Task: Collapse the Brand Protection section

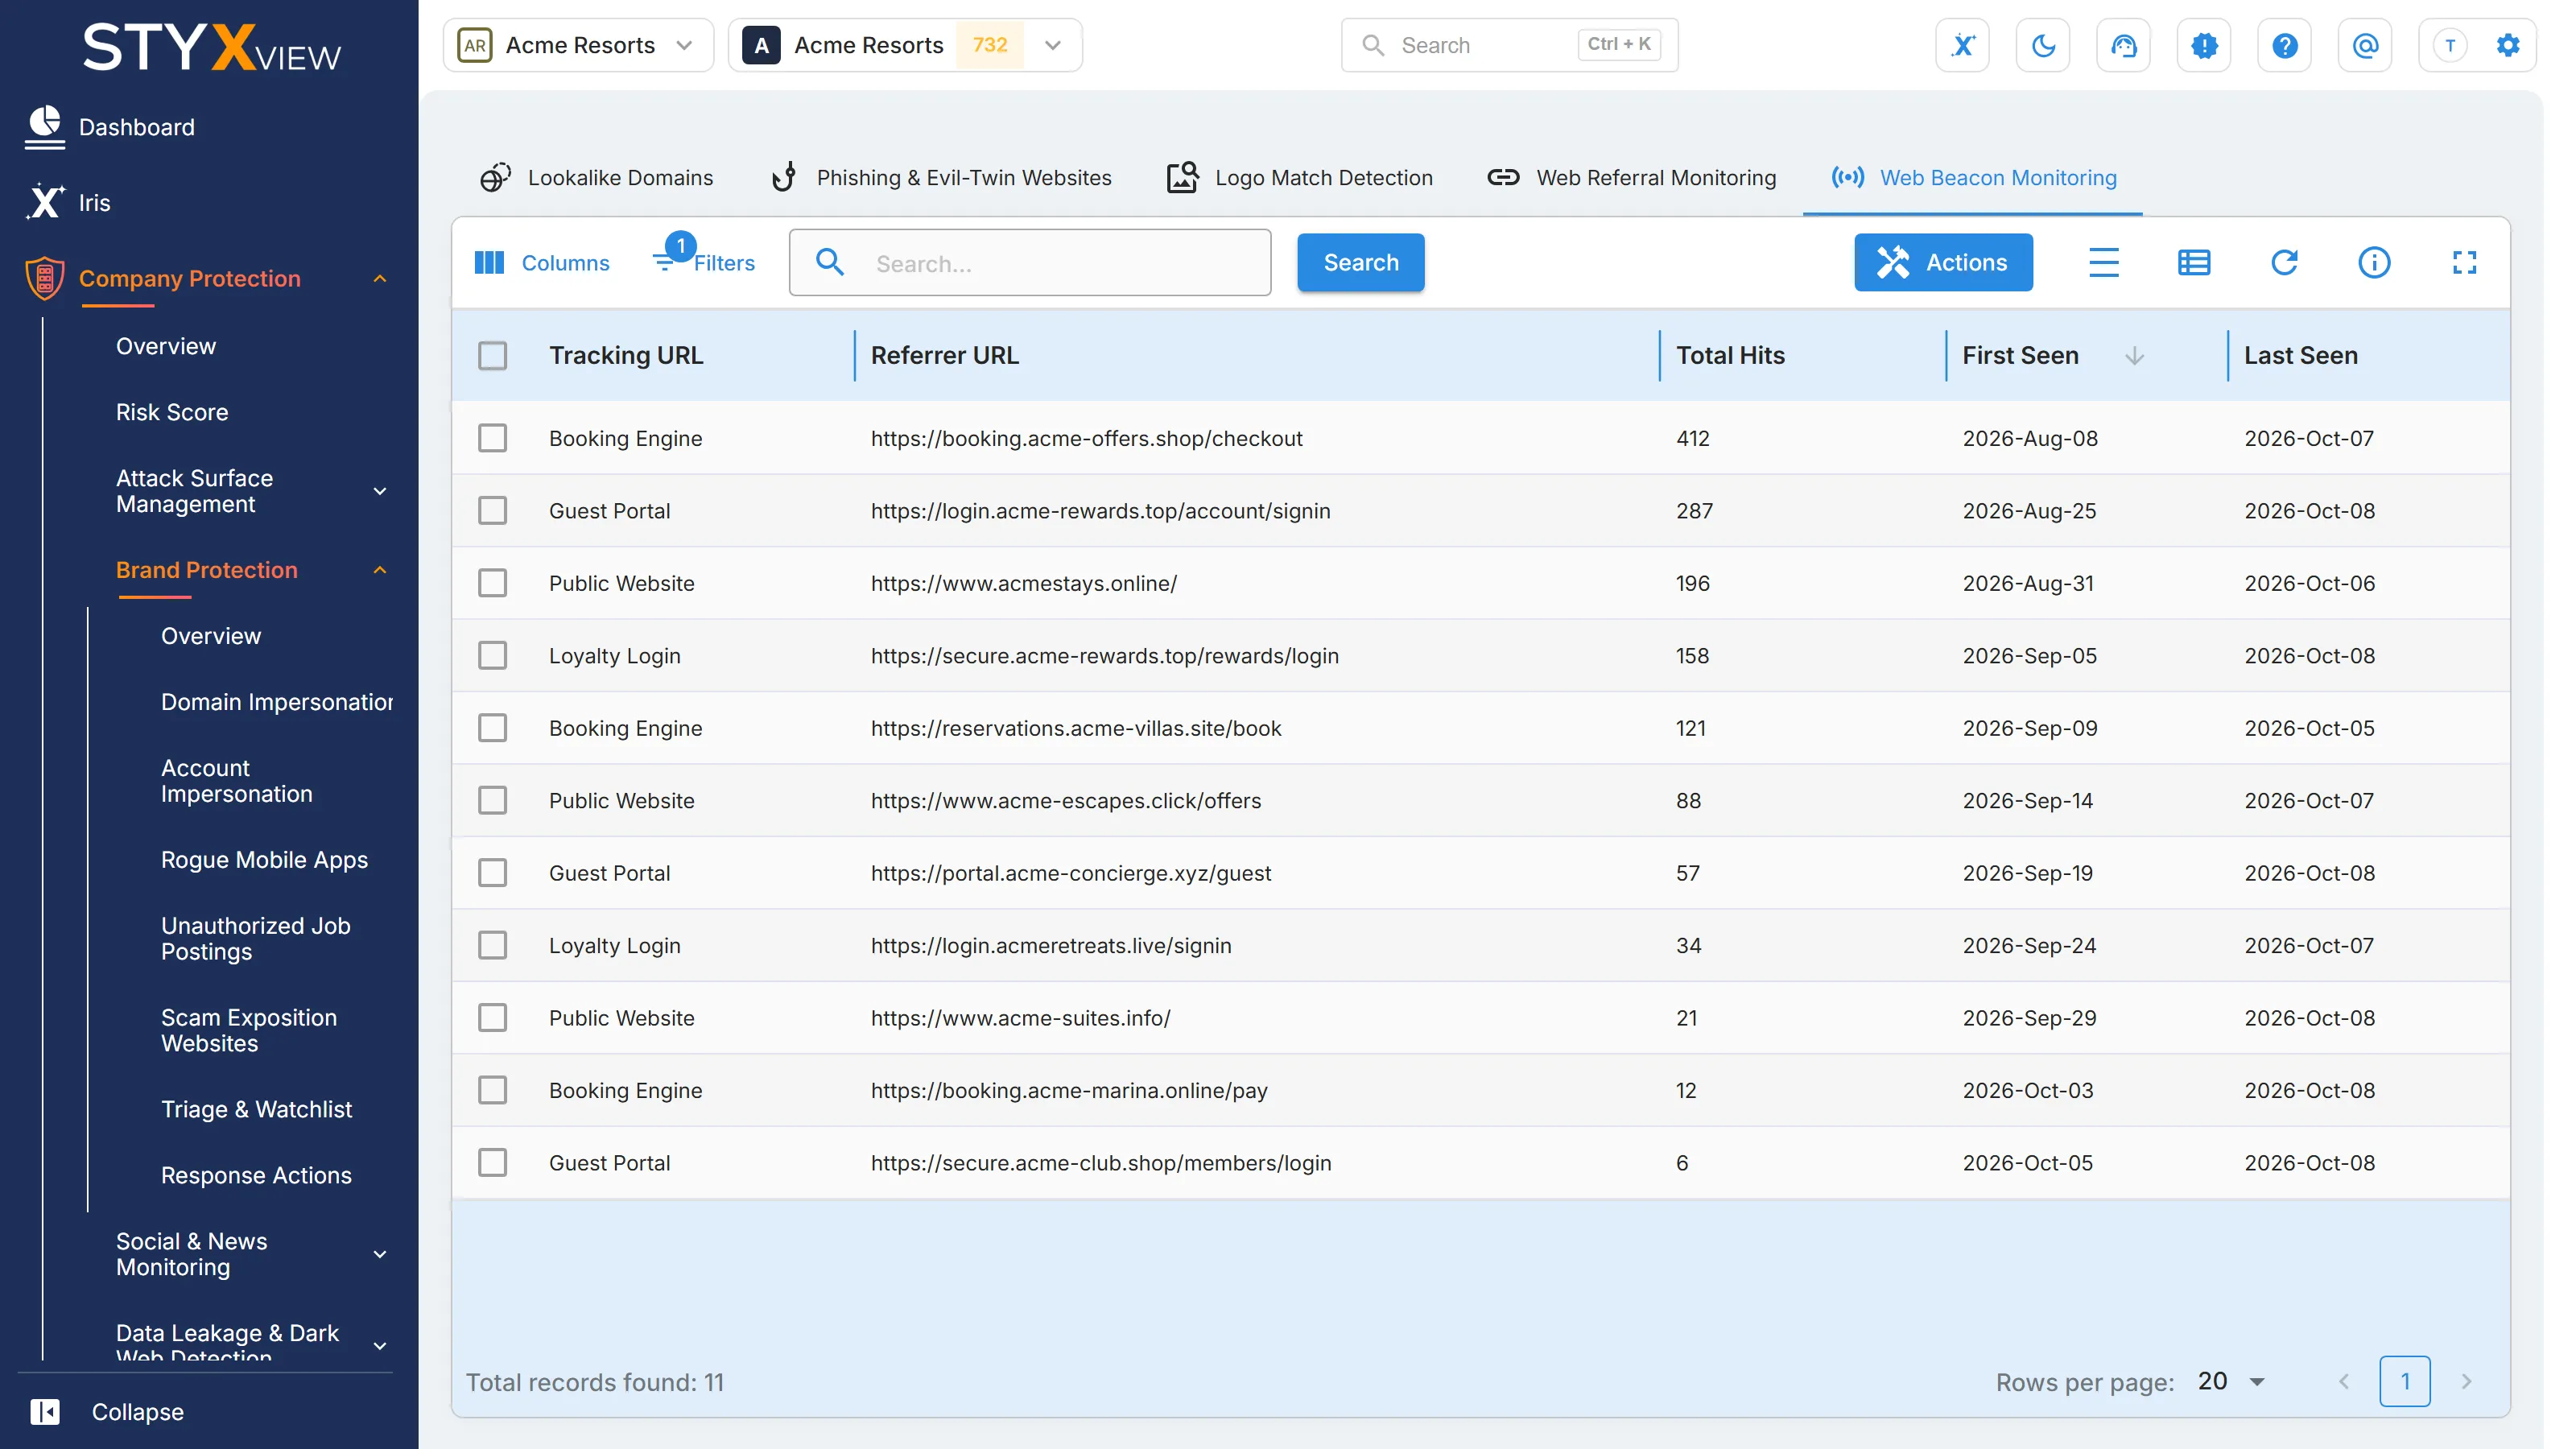Action: click(380, 570)
